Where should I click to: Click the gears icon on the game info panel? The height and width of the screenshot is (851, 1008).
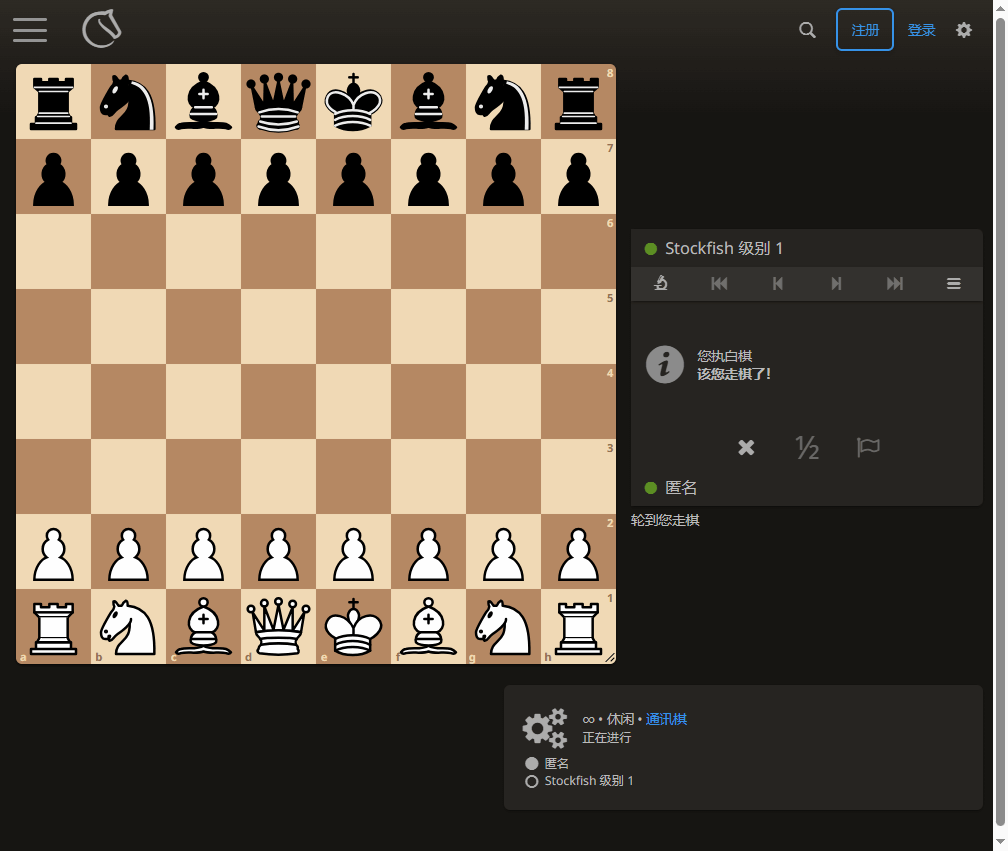tap(545, 727)
